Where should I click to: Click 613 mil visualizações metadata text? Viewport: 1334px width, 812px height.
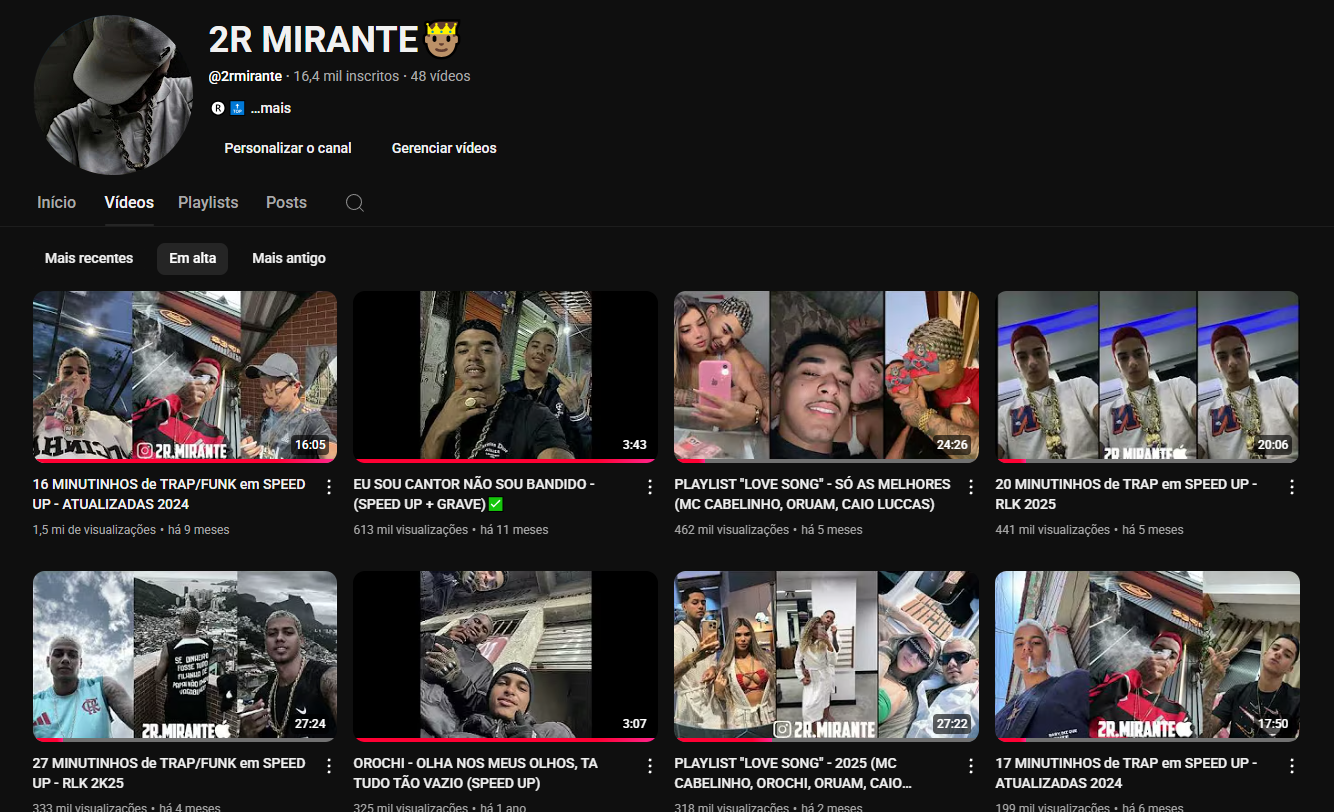411,530
